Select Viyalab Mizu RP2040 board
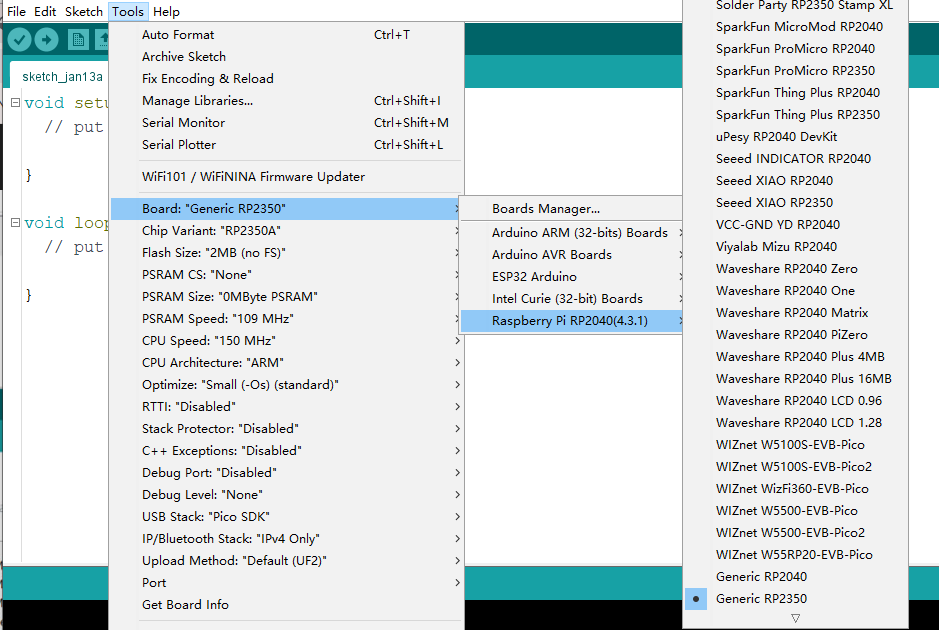Viewport: 939px width, 630px height. [x=796, y=247]
